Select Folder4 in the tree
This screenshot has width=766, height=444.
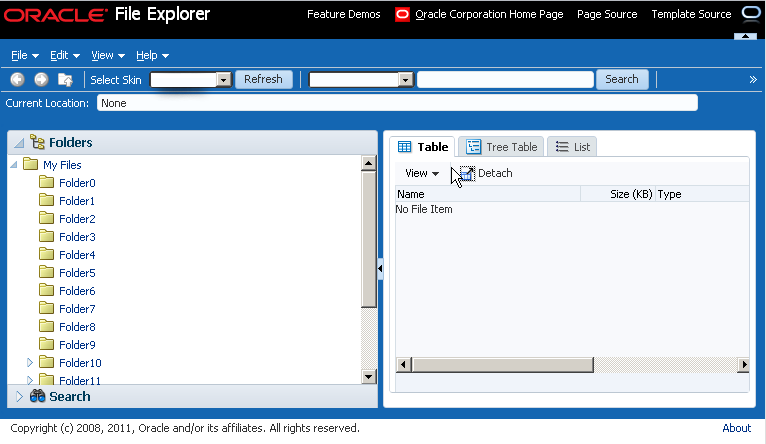77,255
